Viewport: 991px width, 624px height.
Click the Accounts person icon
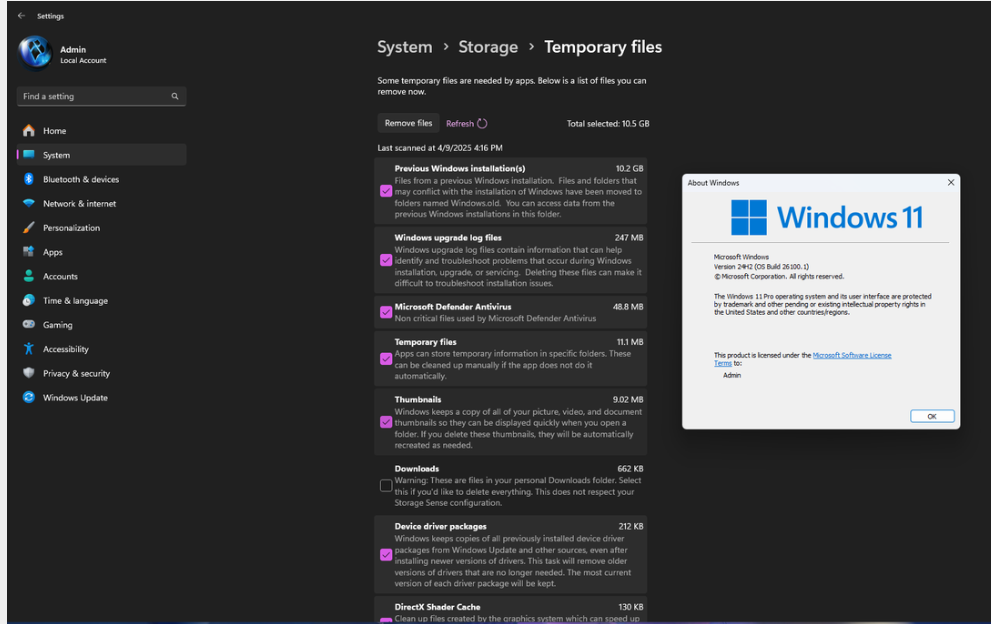tap(28, 276)
